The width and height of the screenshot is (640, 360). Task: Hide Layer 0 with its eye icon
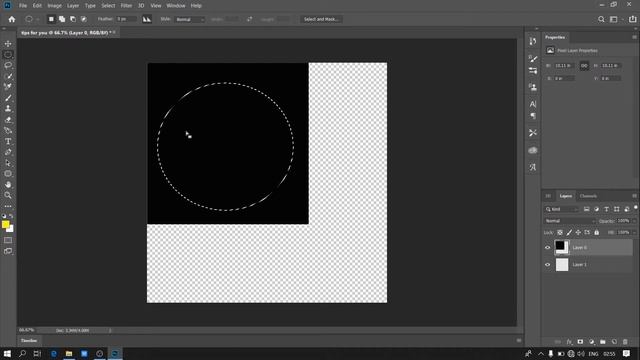(547, 247)
